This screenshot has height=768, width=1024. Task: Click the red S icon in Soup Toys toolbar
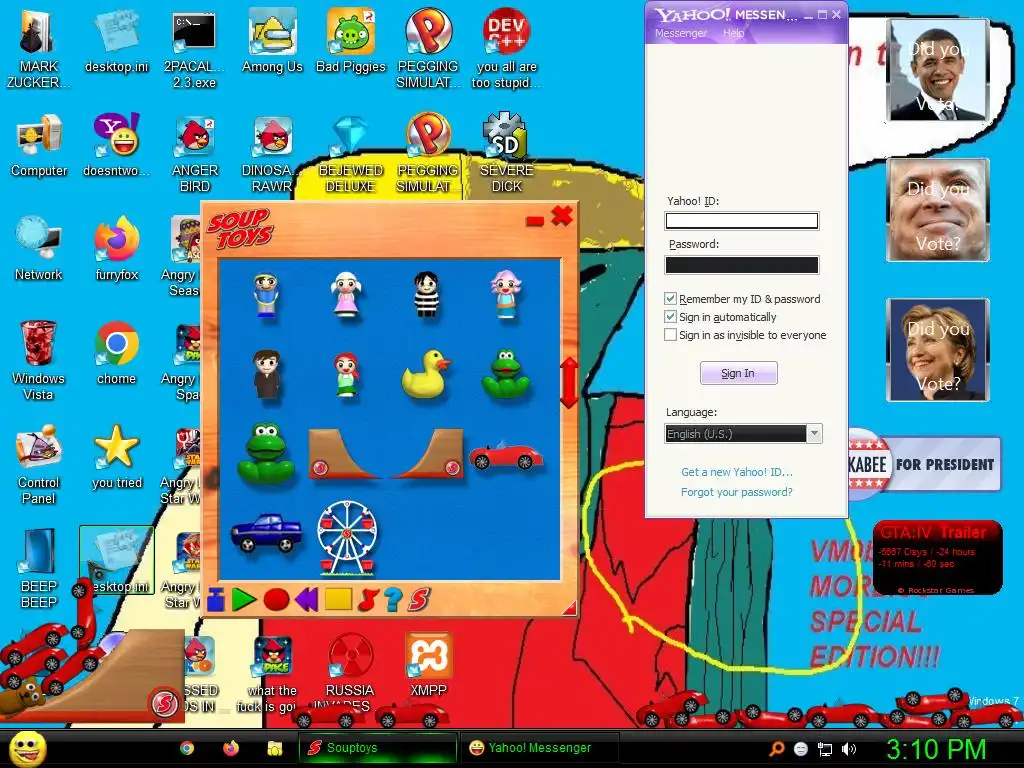click(419, 600)
